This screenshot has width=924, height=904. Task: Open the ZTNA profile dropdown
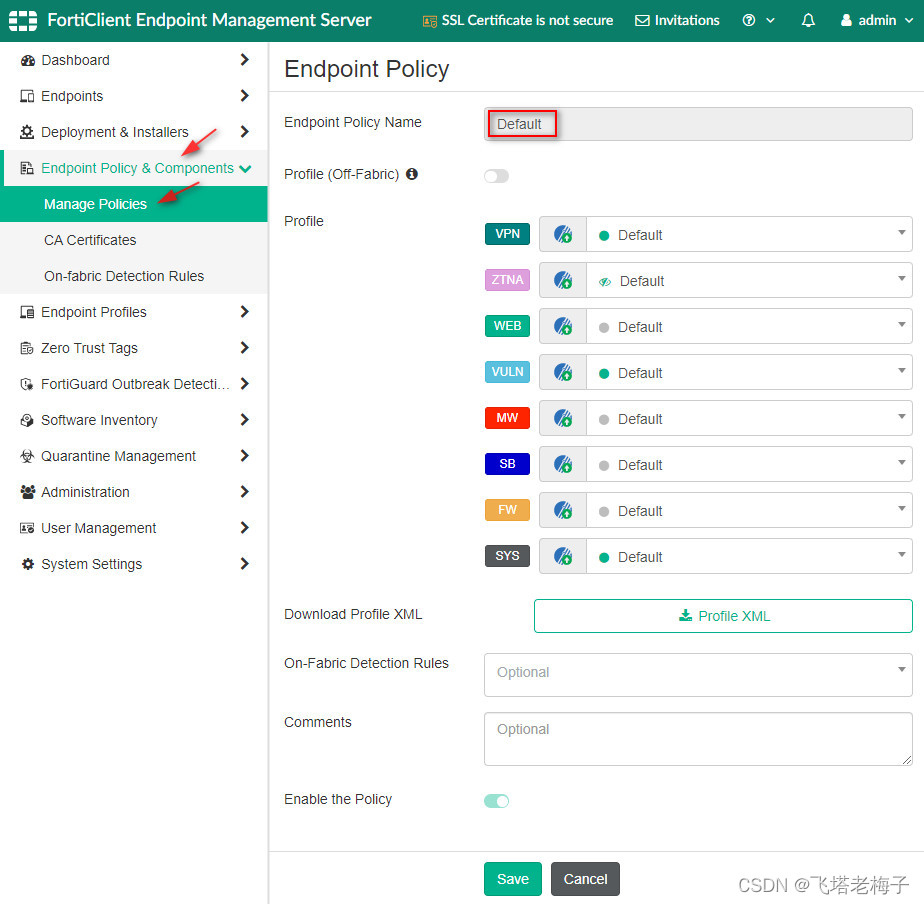tap(749, 281)
